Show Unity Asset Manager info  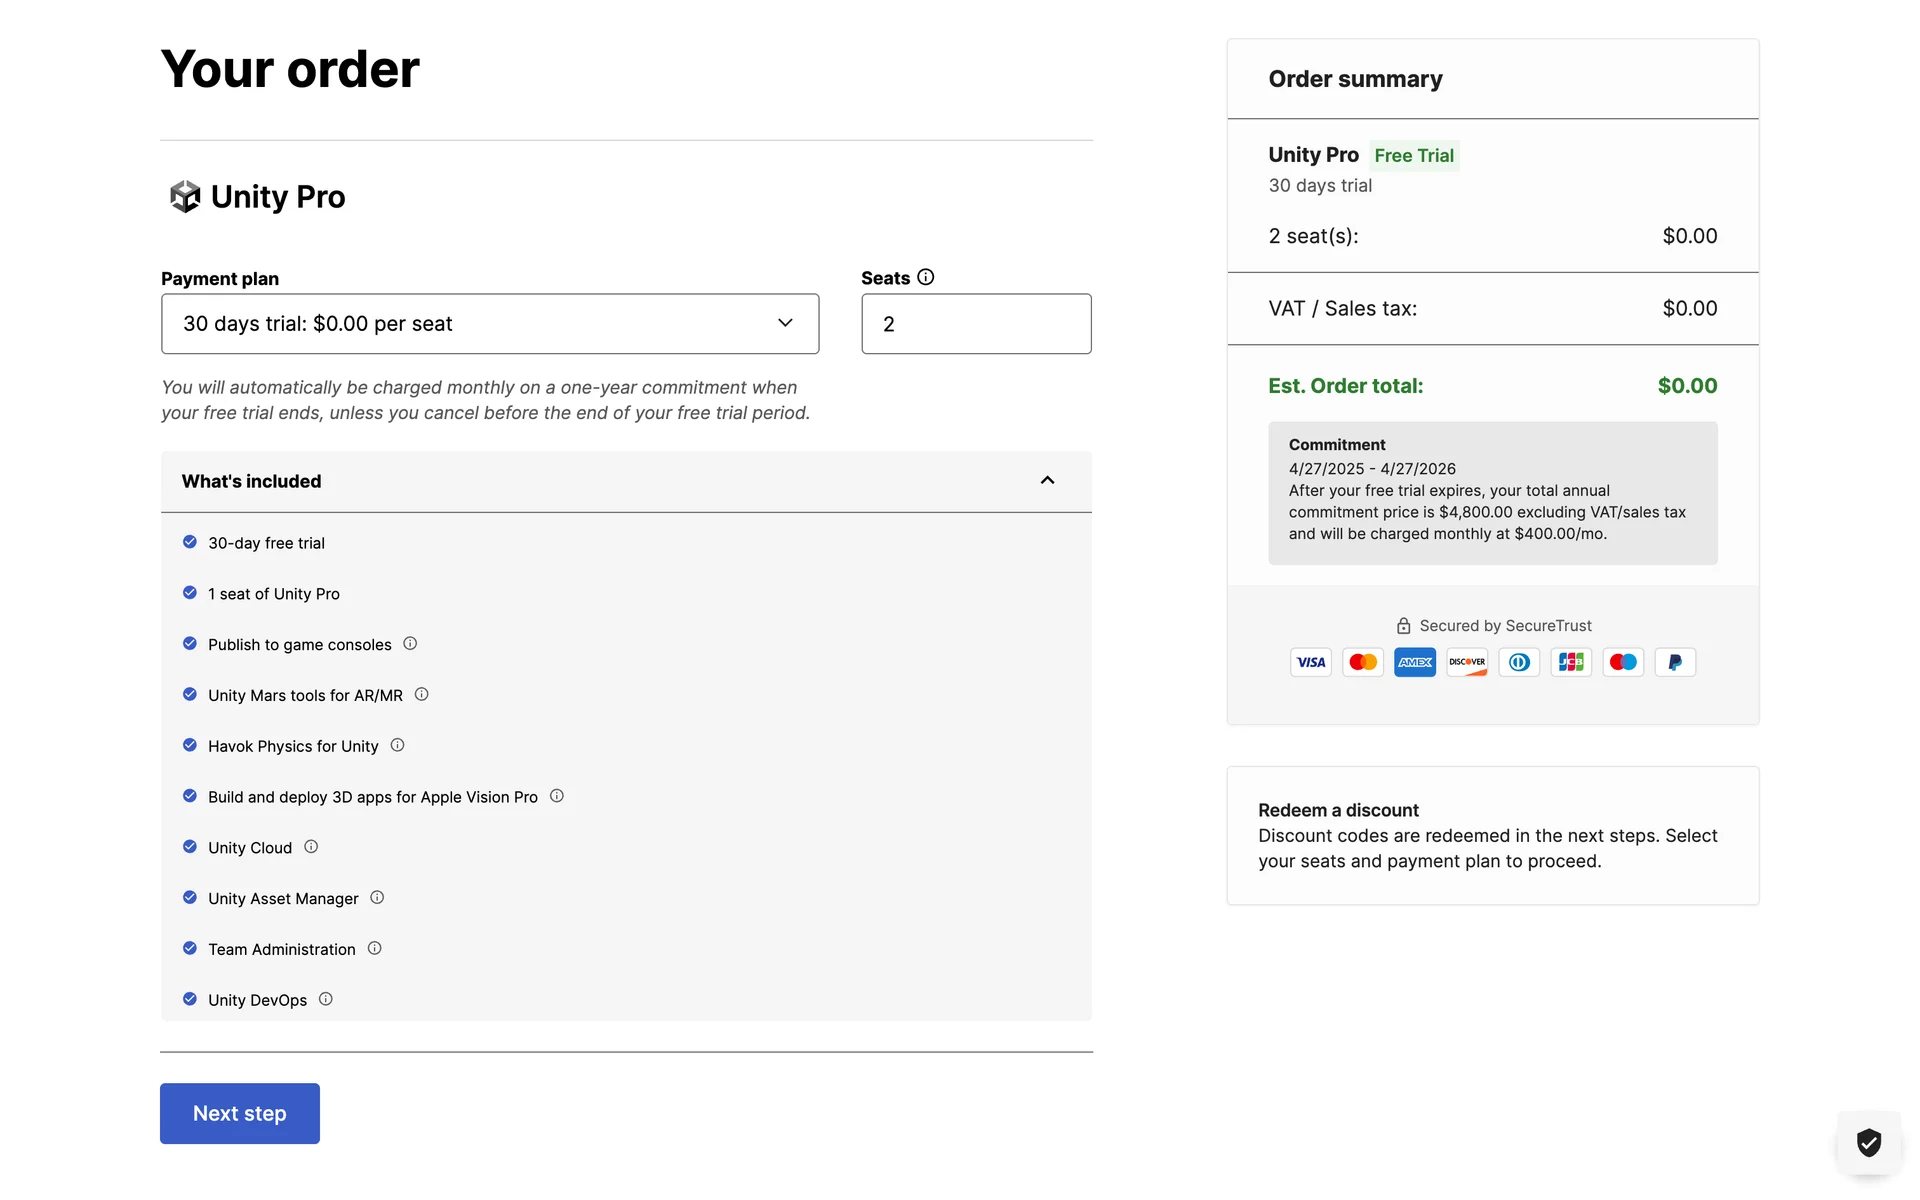377,898
